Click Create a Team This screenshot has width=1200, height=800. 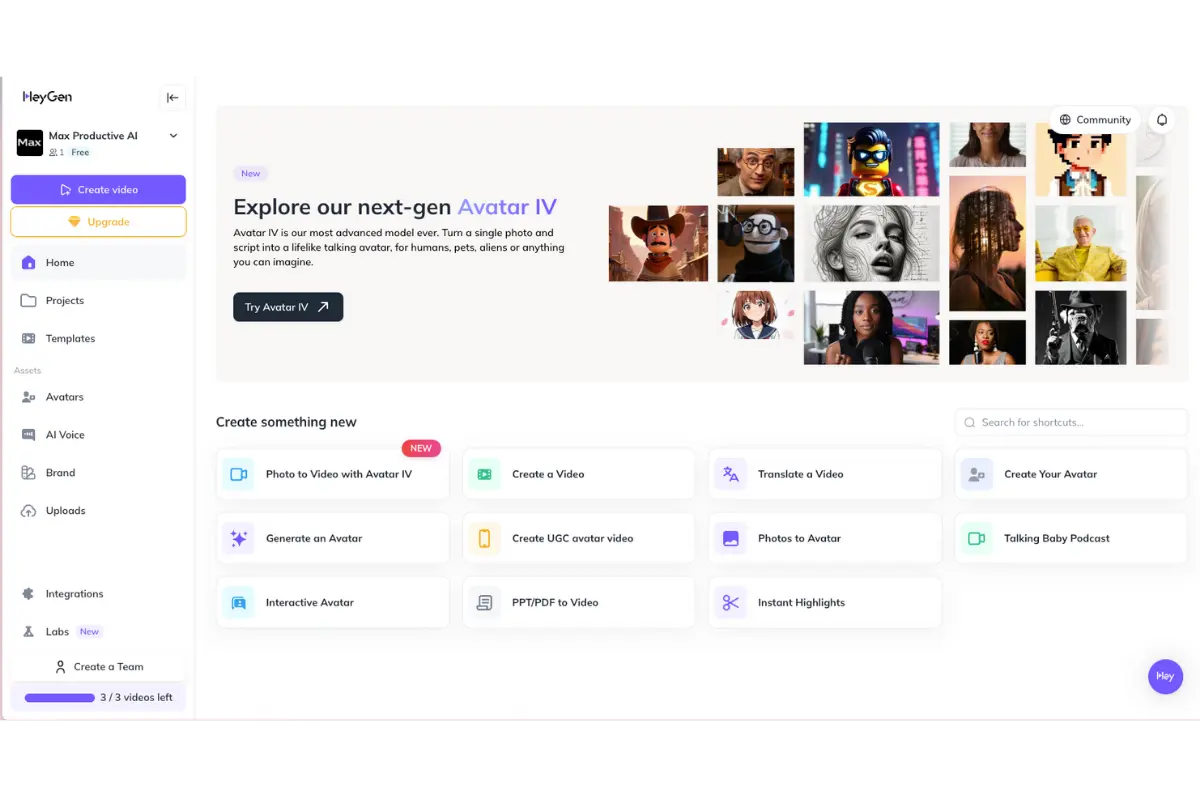[98, 667]
